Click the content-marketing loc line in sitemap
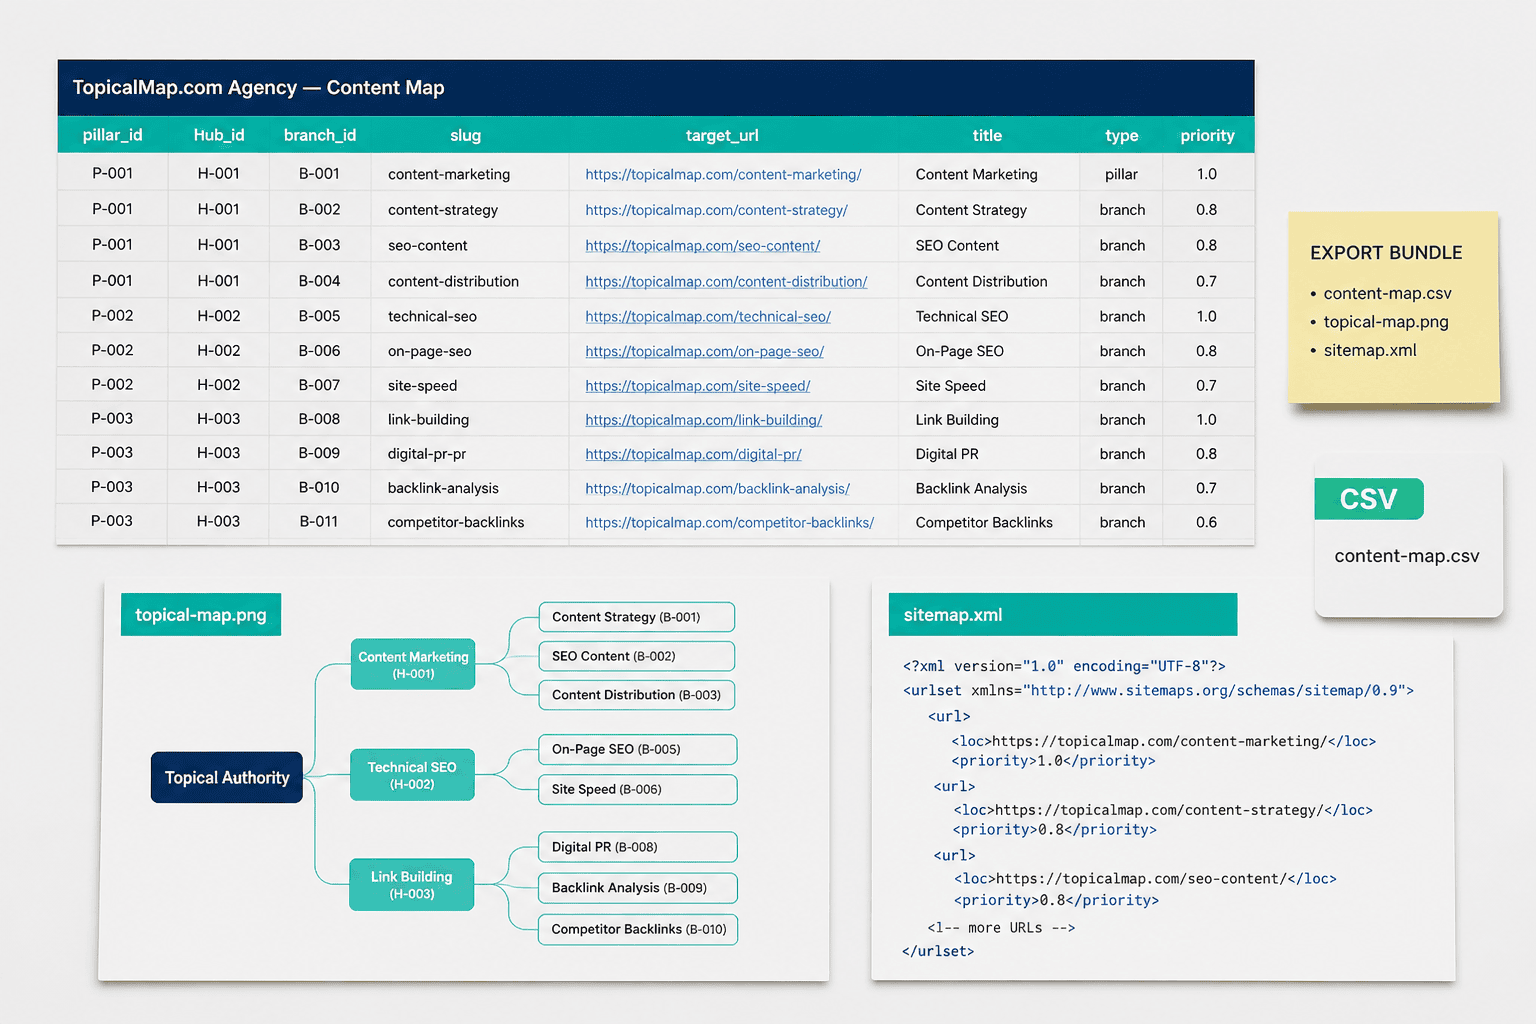1536x1024 pixels. (1164, 741)
